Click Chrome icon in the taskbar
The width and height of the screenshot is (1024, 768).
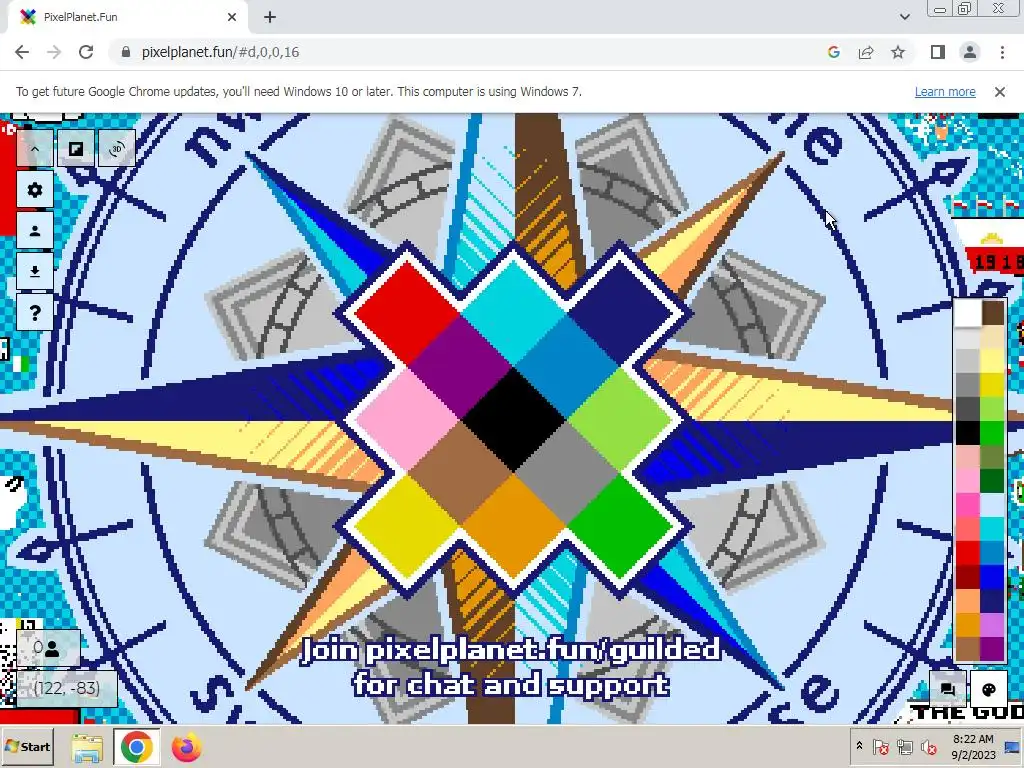[x=136, y=747]
